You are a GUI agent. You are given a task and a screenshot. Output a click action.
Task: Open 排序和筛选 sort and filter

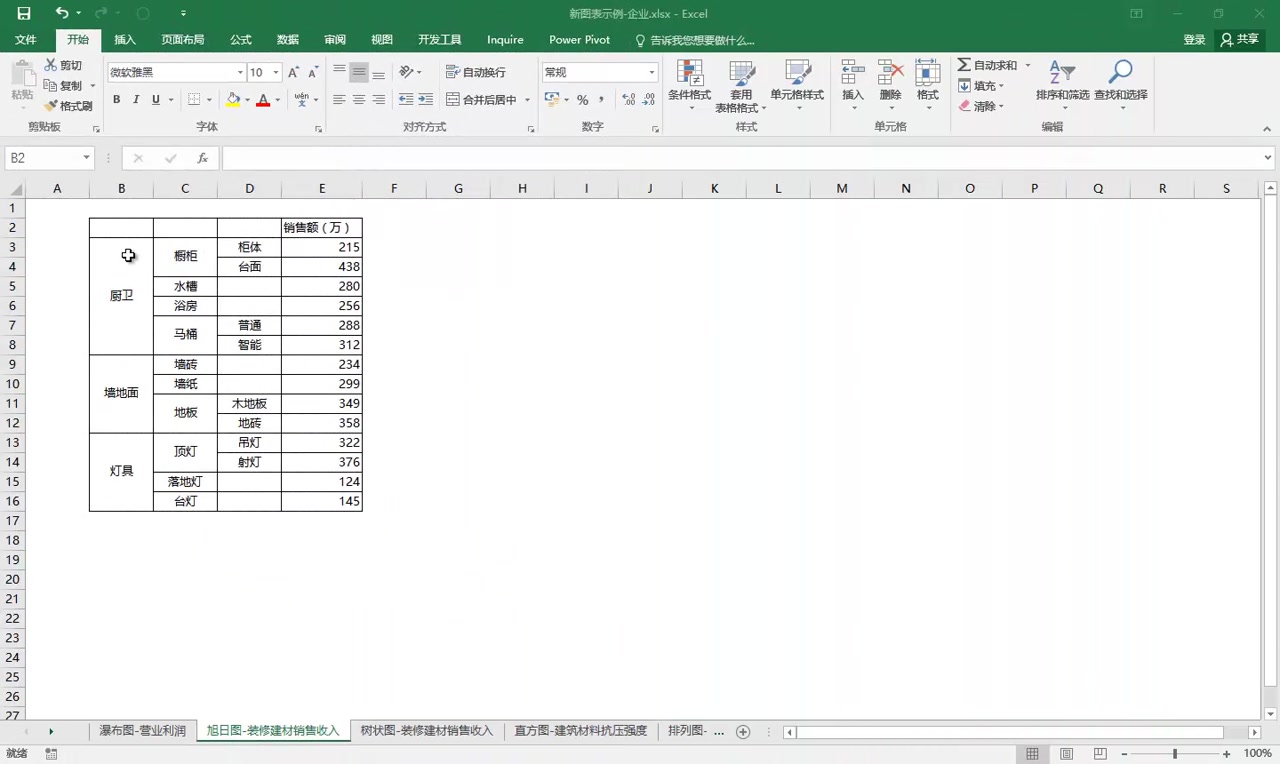[x=1062, y=85]
